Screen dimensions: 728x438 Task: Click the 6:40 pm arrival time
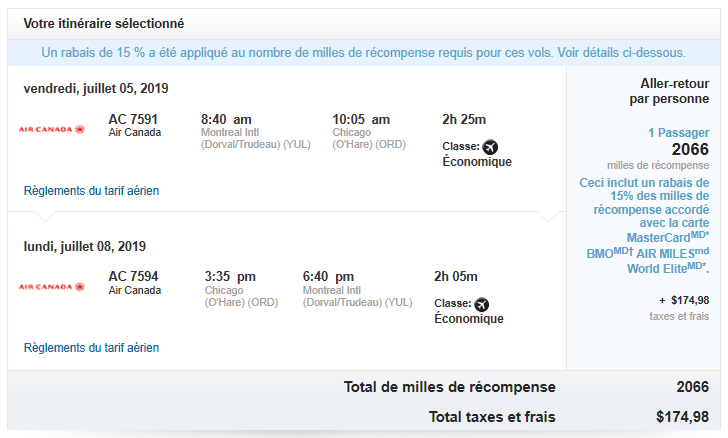(x=328, y=276)
